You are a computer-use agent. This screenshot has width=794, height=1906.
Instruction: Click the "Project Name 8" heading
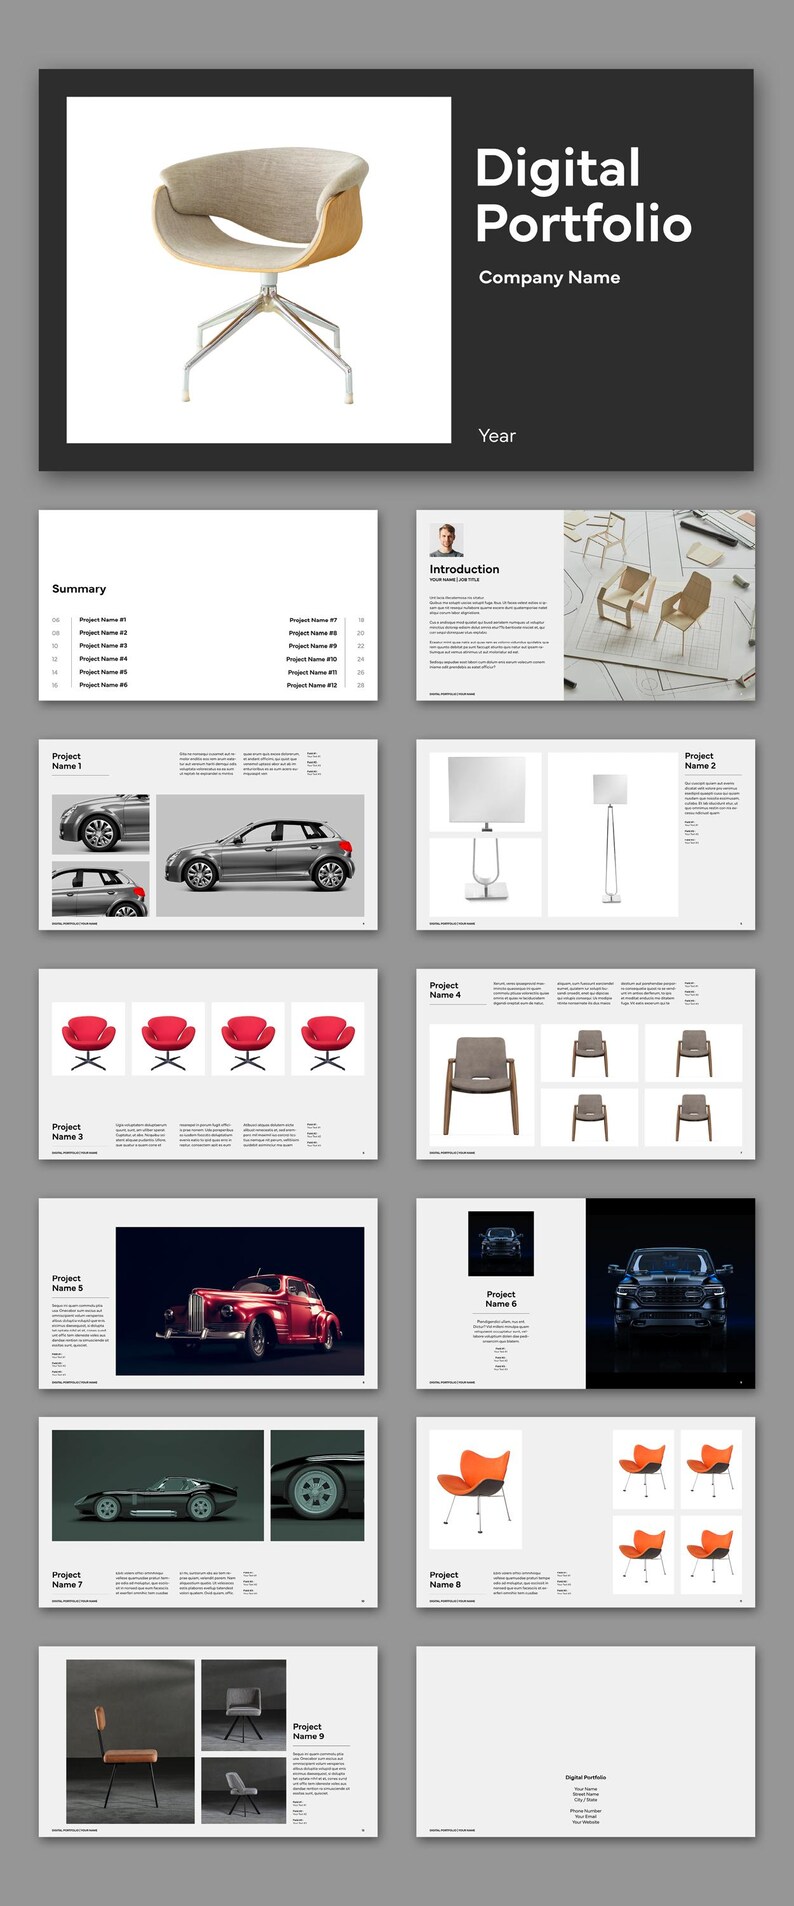[445, 1579]
